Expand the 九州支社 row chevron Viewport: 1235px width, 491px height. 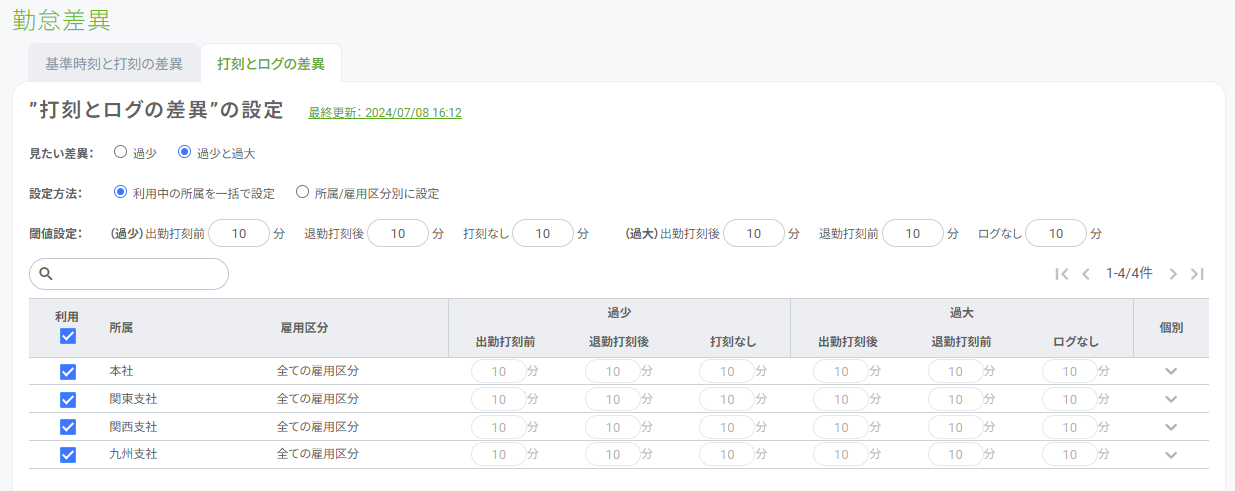tap(1171, 455)
